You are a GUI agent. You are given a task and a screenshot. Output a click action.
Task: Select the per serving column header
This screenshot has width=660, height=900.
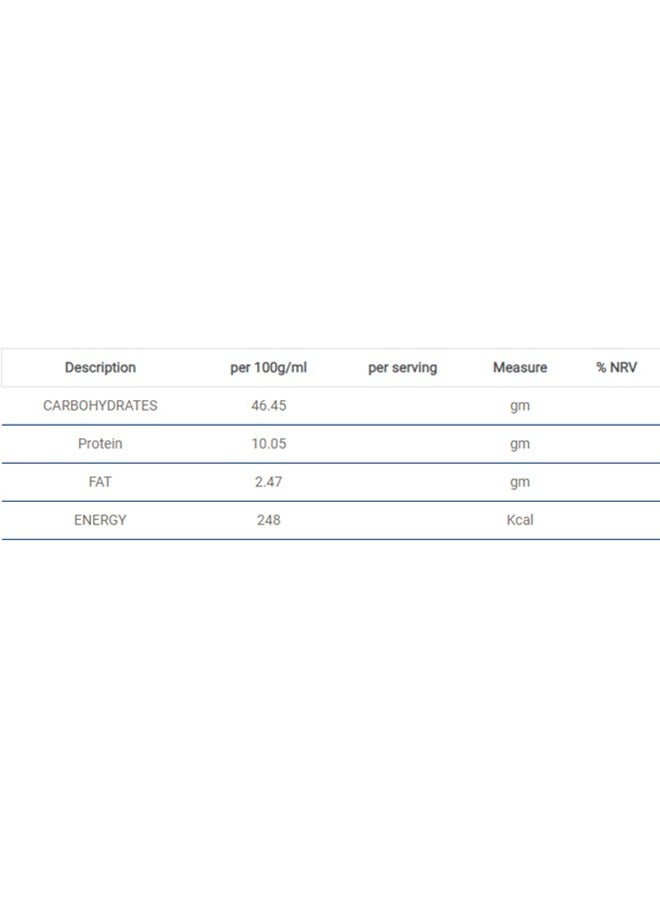[402, 368]
